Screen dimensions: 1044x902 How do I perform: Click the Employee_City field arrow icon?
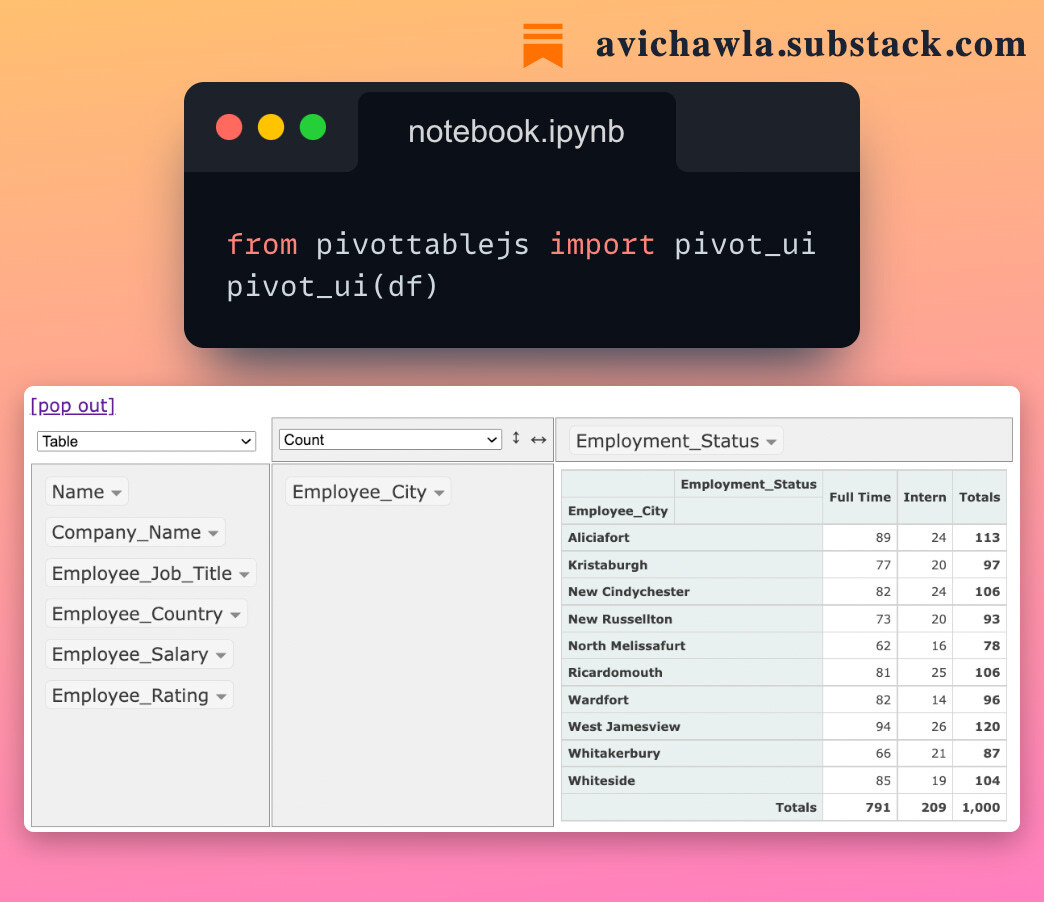tap(438, 491)
